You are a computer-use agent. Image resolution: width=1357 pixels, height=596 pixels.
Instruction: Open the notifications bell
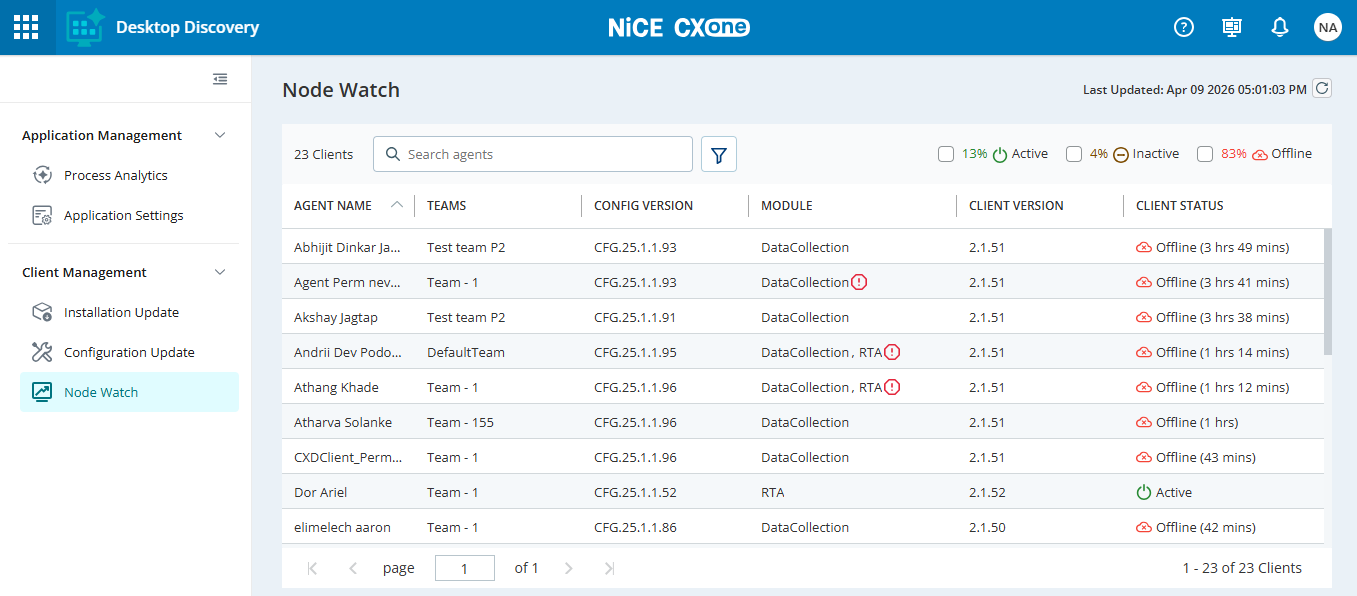pyautogui.click(x=1279, y=27)
